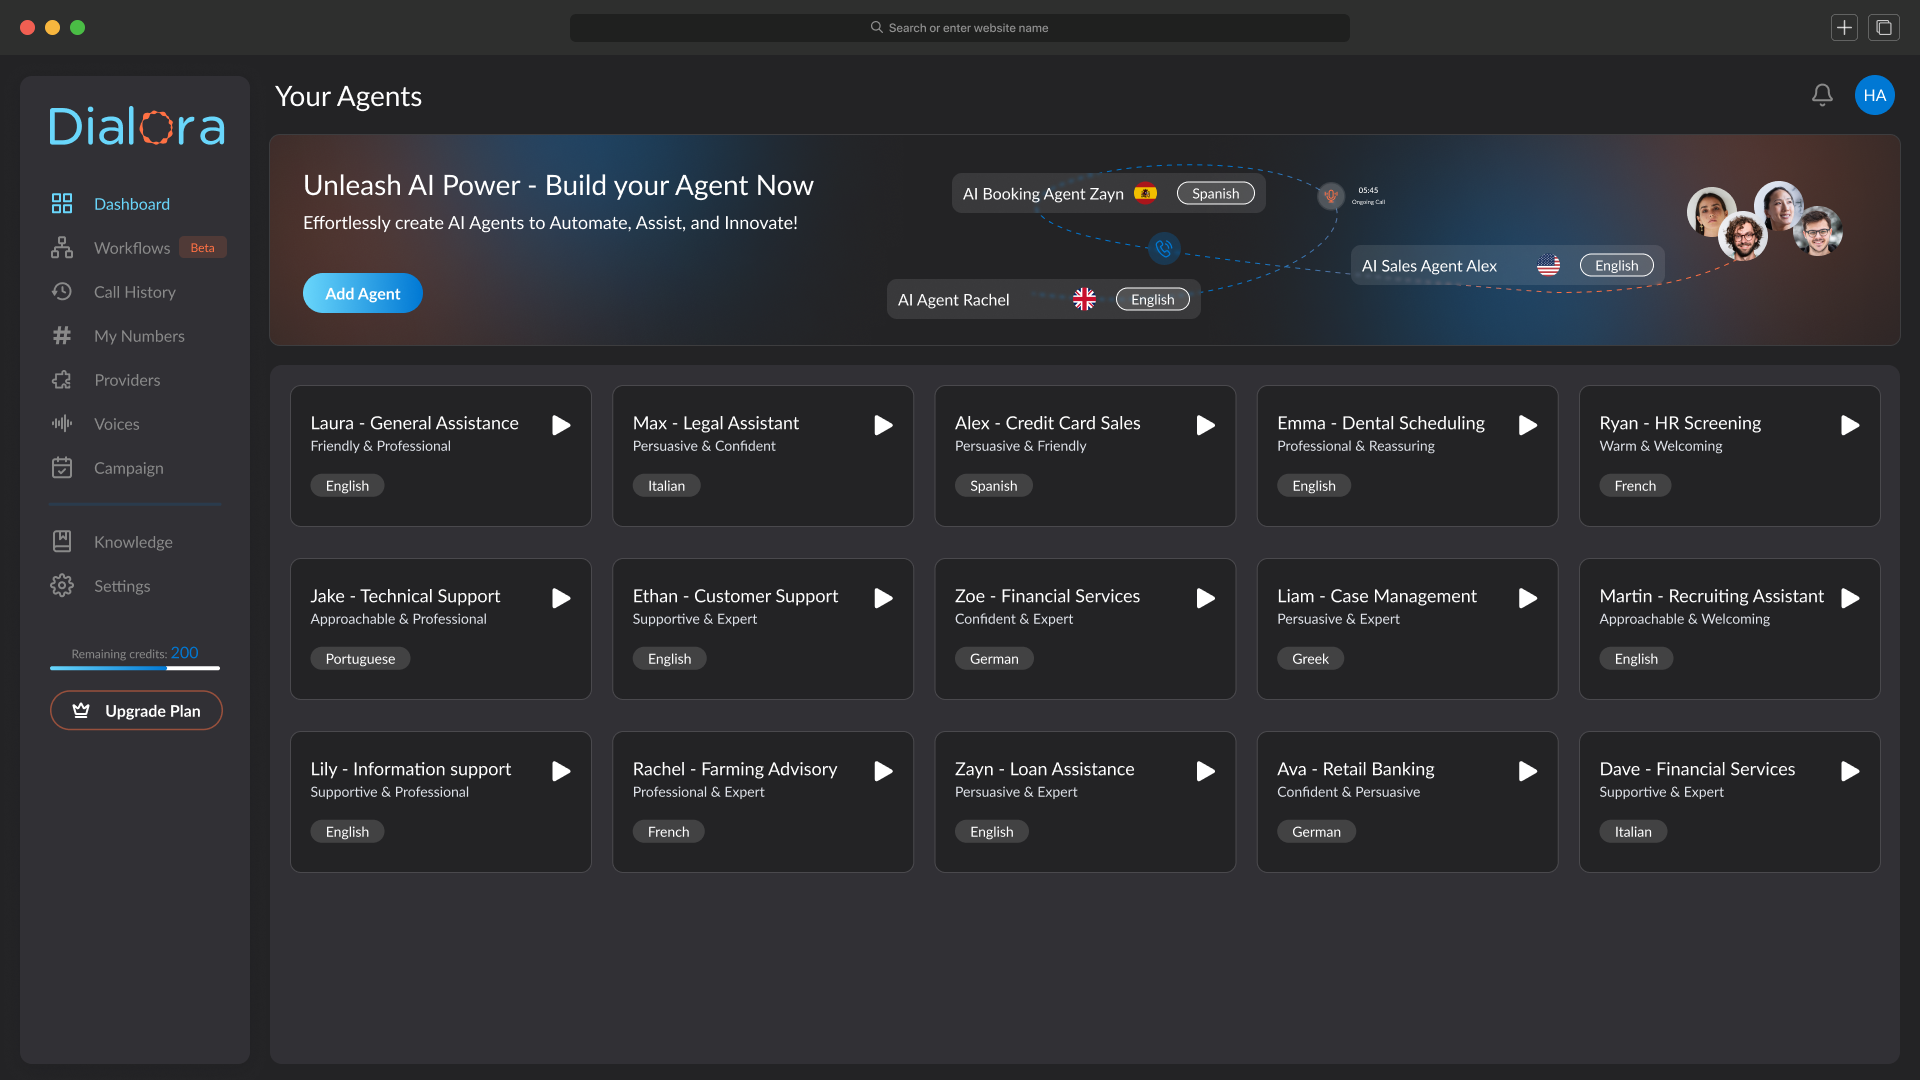Click the Workflows sidebar icon
1920x1080 pixels.
[62, 248]
